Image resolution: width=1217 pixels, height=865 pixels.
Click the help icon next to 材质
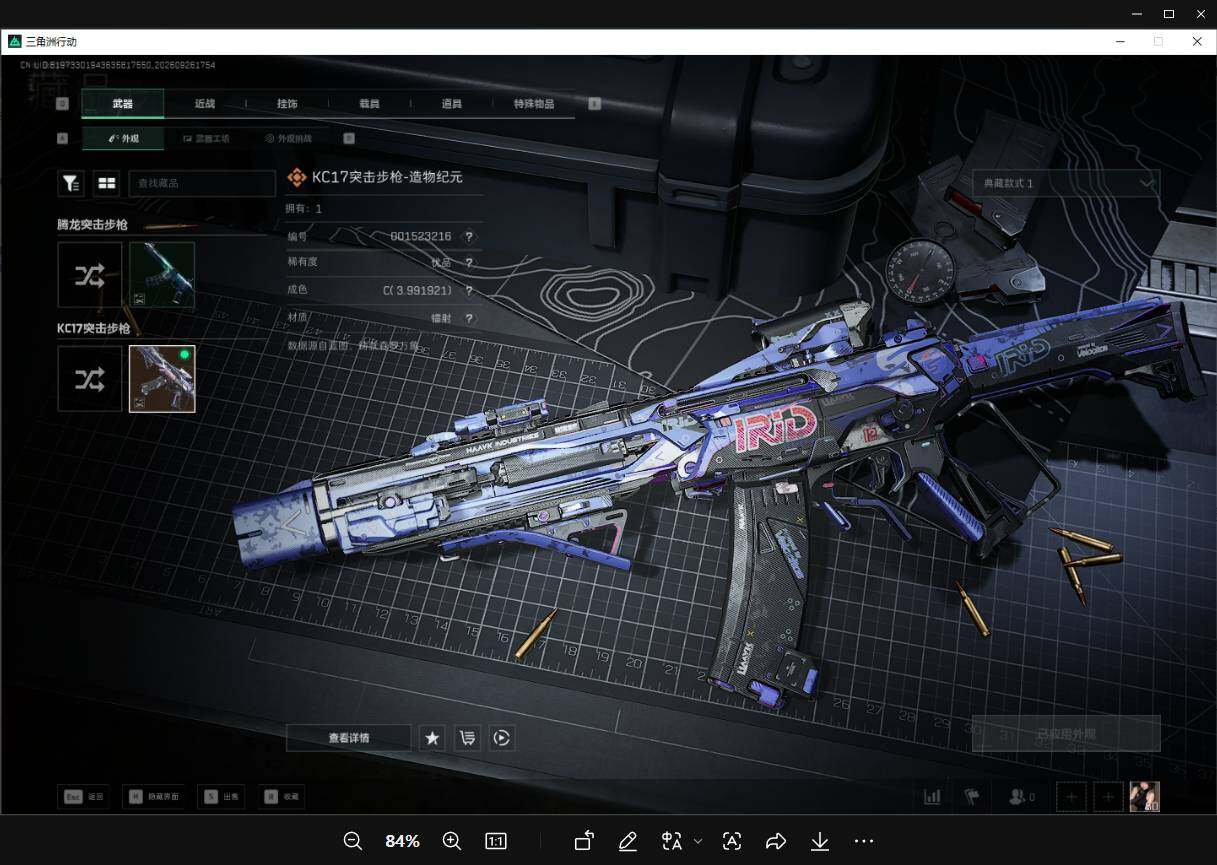468,318
